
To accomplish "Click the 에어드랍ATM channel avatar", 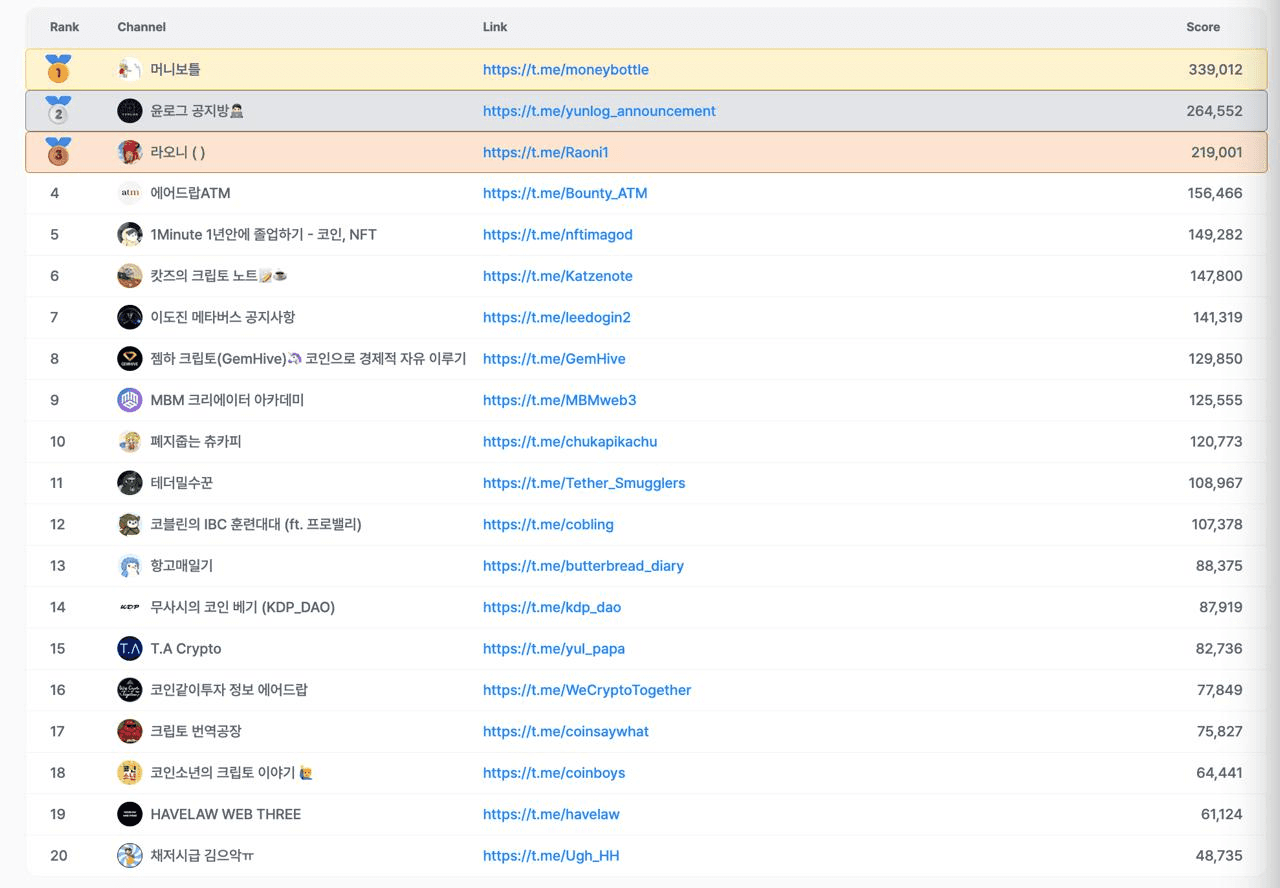I will coord(130,193).
